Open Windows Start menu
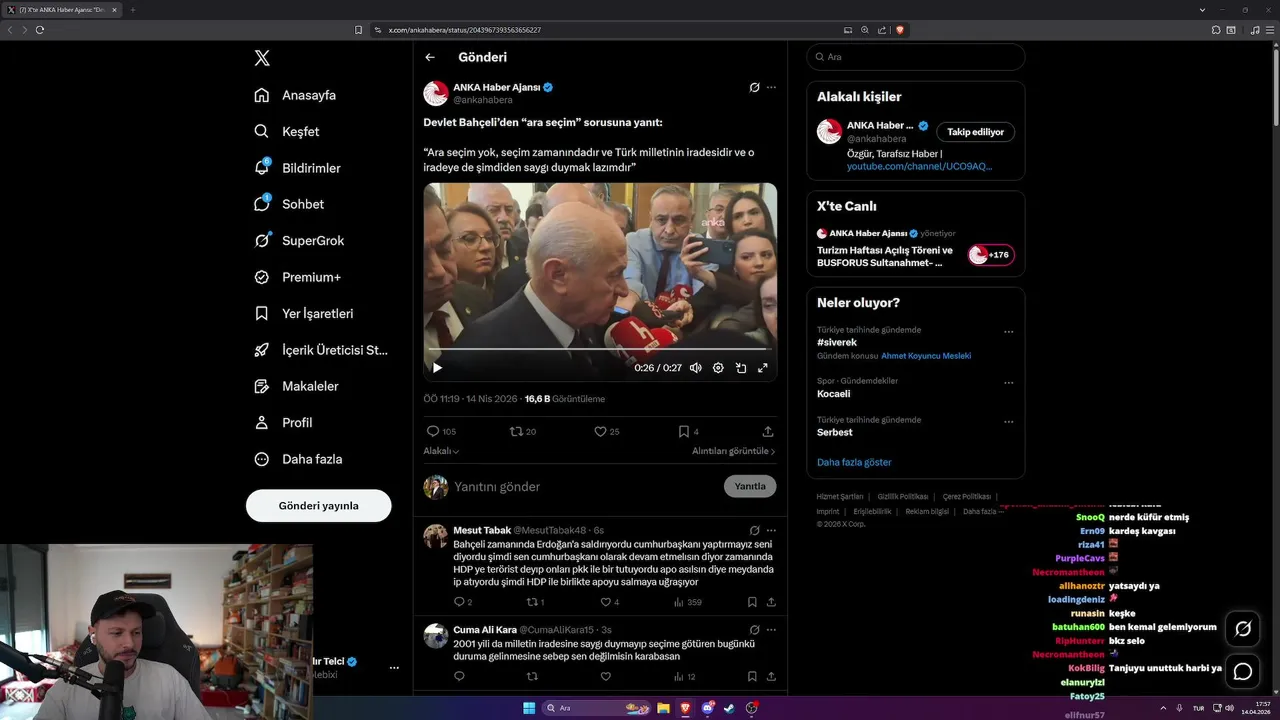This screenshot has width=1280, height=720. click(529, 708)
